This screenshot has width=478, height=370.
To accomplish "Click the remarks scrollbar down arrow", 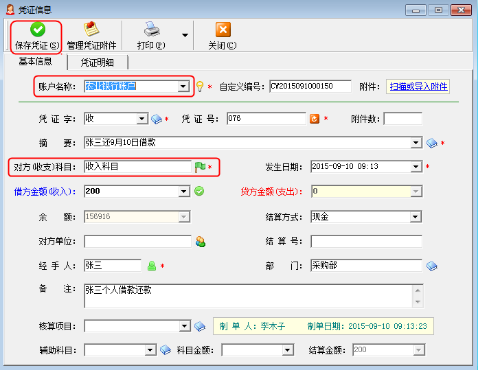I will 418,302.
